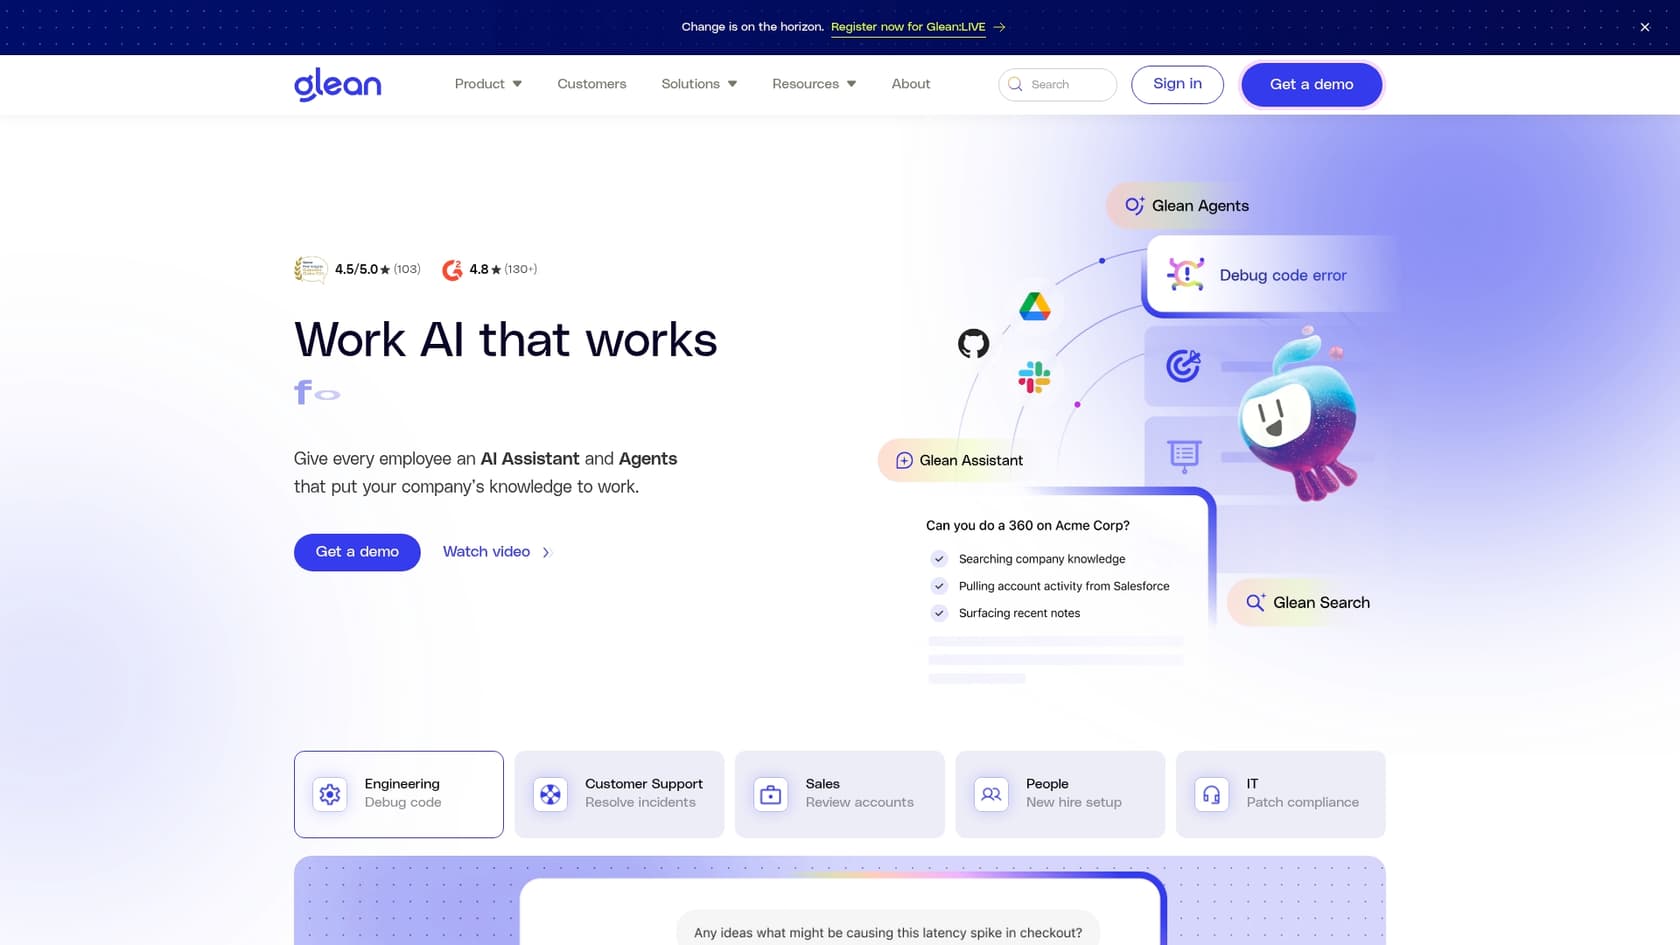The image size is (1680, 945).
Task: Click the Glean Agents sparkle icon
Action: [1134, 205]
